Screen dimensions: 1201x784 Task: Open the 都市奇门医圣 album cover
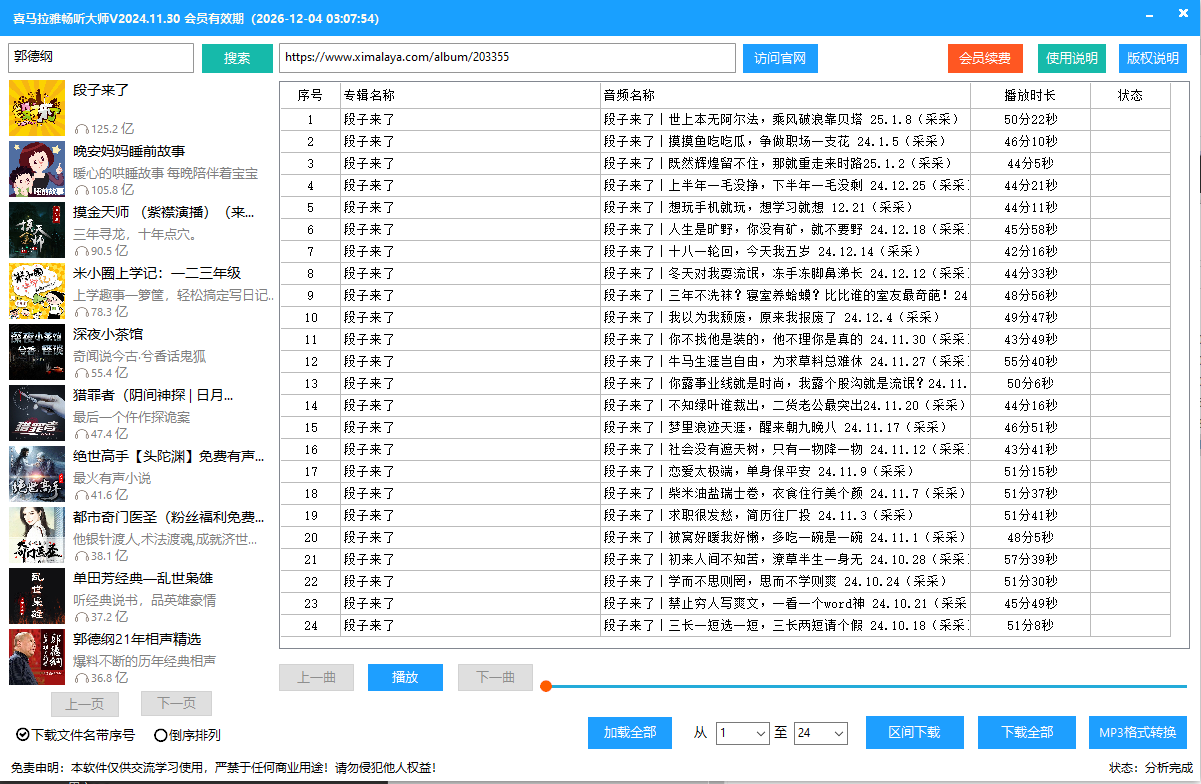37,535
